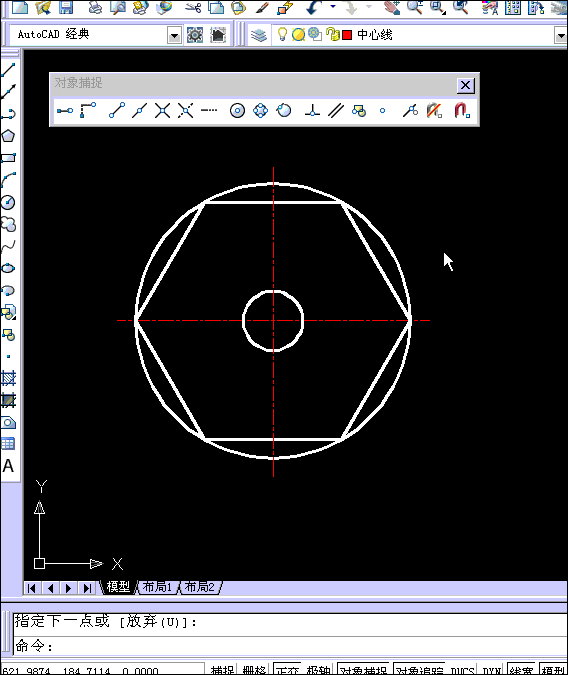Screen dimensions: 568x675
Task: Click the Undo arrow
Action: click(x=314, y=7)
